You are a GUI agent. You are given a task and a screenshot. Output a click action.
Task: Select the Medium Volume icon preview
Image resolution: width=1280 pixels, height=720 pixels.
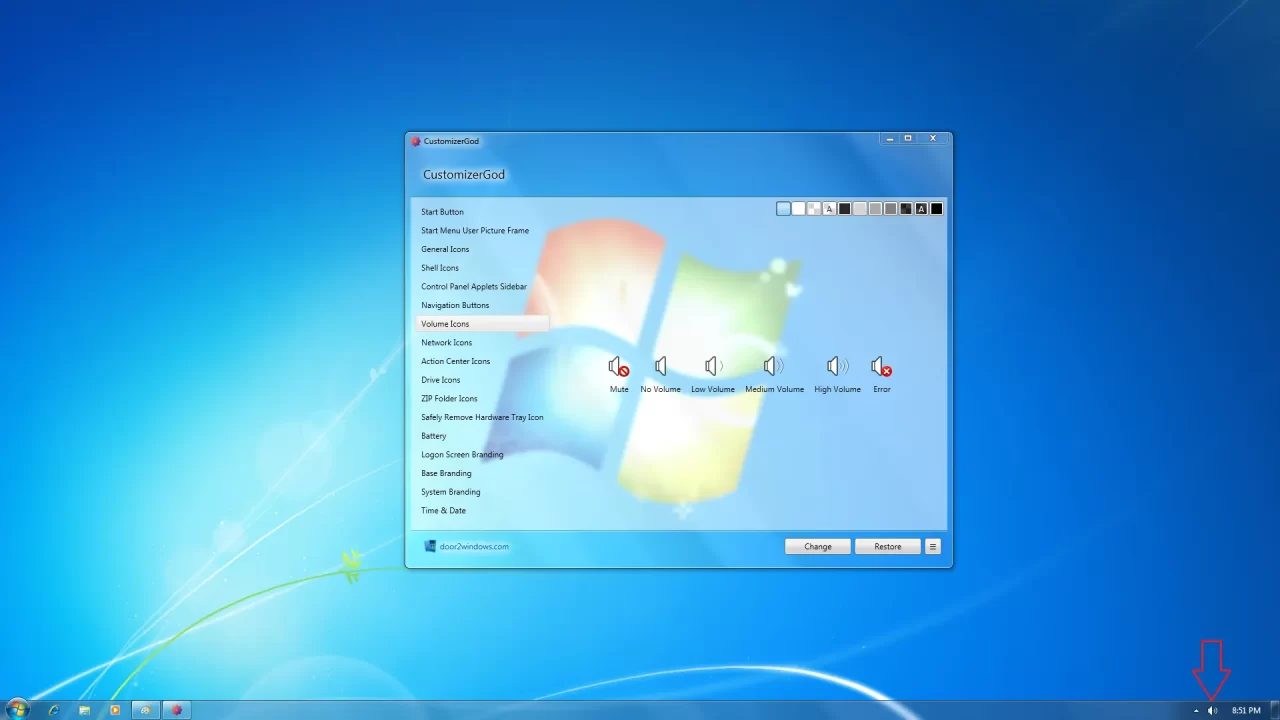point(774,366)
